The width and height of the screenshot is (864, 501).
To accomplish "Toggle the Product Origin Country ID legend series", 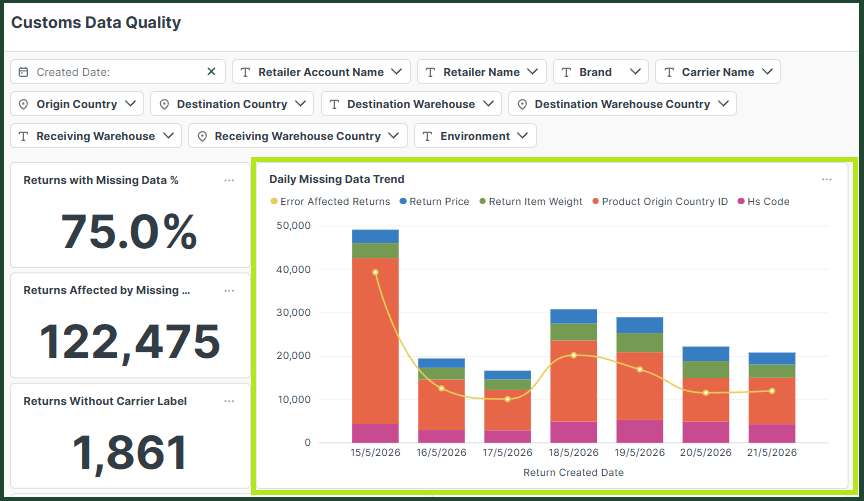I will click(x=660, y=202).
